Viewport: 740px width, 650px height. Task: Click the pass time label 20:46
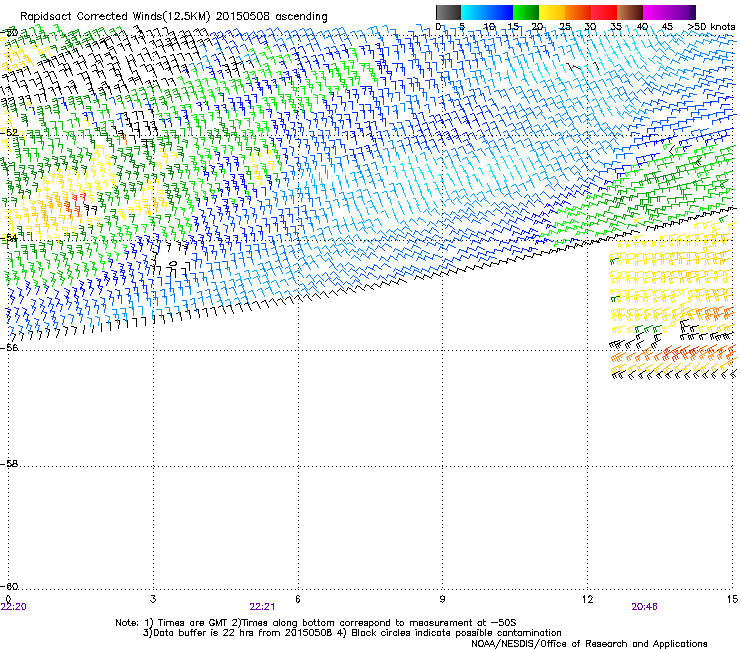click(644, 607)
